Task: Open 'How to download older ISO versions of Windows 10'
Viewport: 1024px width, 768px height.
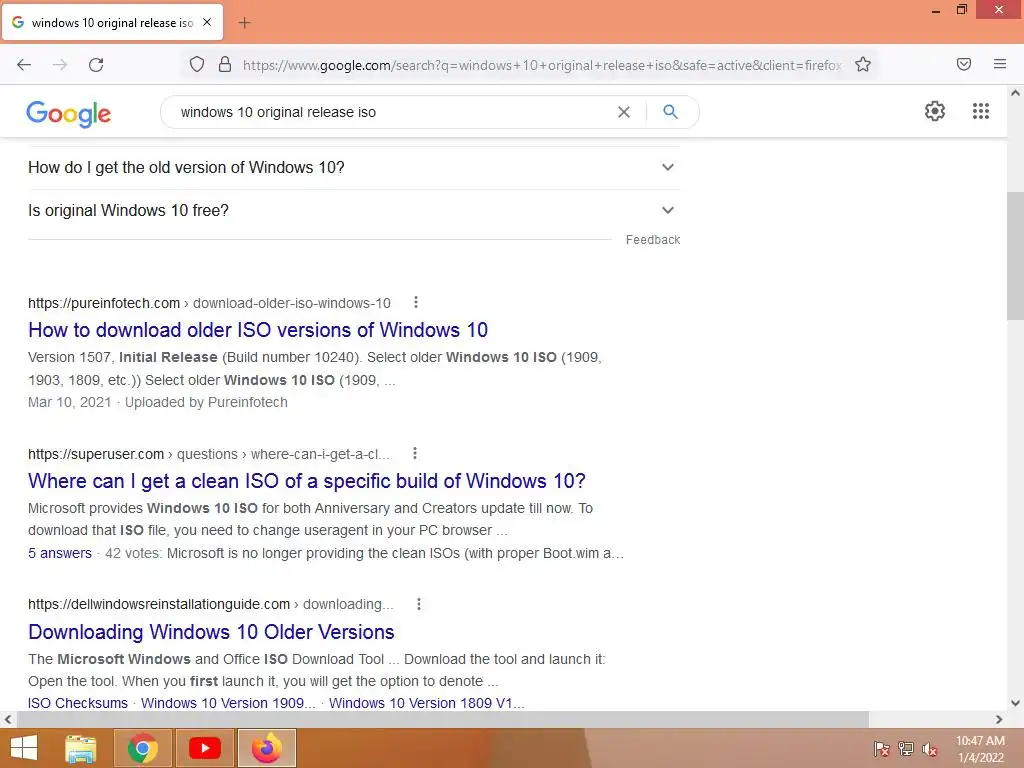Action: point(258,330)
